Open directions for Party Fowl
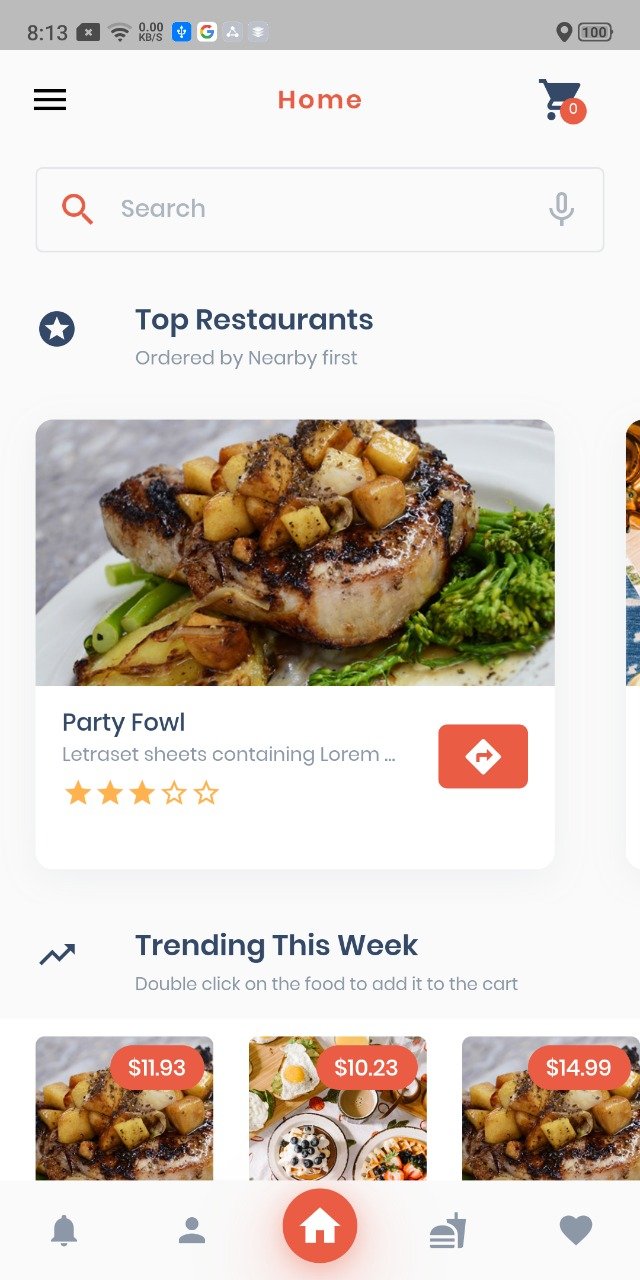The height and width of the screenshot is (1280, 640). point(483,756)
